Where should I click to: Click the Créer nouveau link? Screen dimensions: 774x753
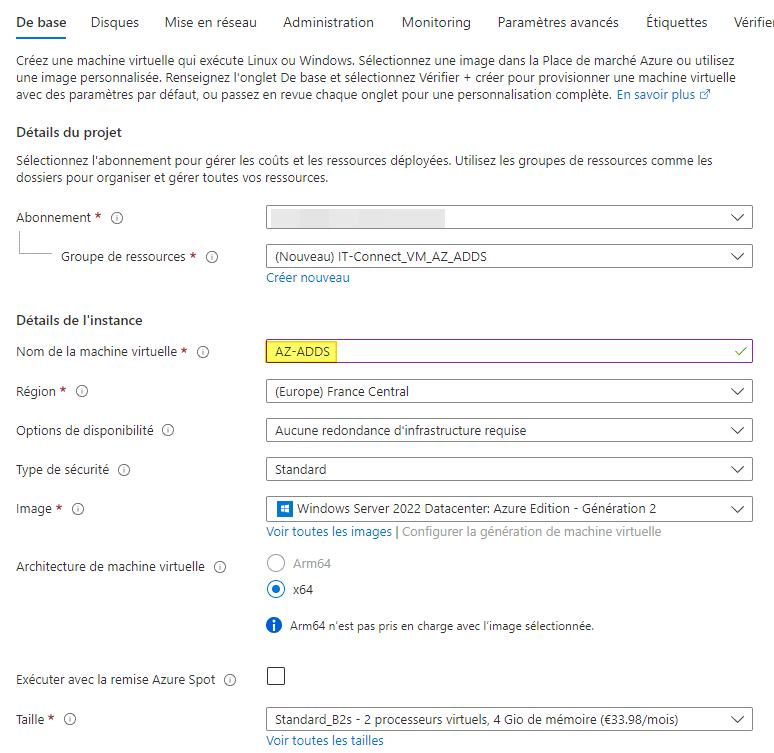coord(308,278)
